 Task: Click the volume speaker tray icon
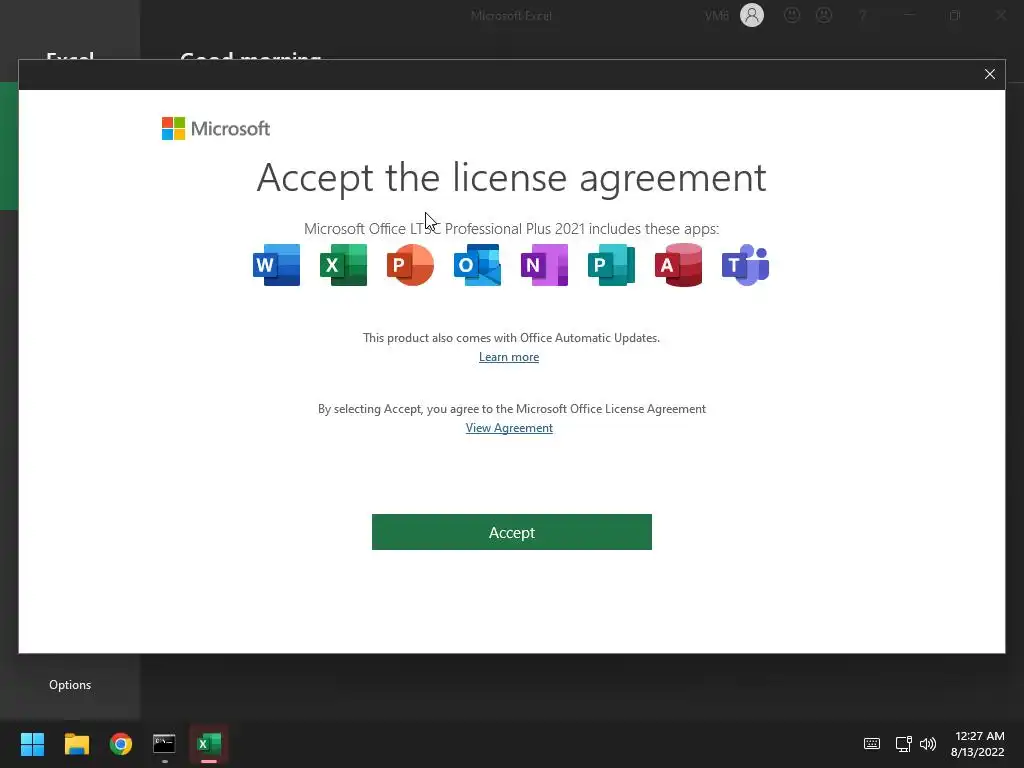927,744
